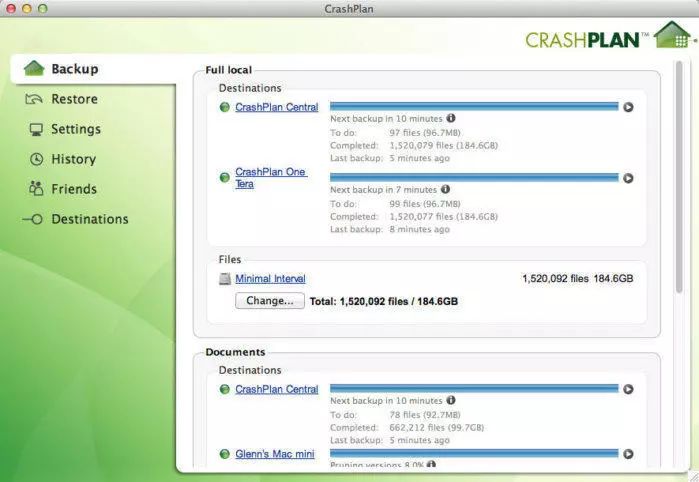The height and width of the screenshot is (482, 699).
Task: Click '1,520,092 files 184.6GB' at the row's right
Action: pyautogui.click(x=578, y=279)
